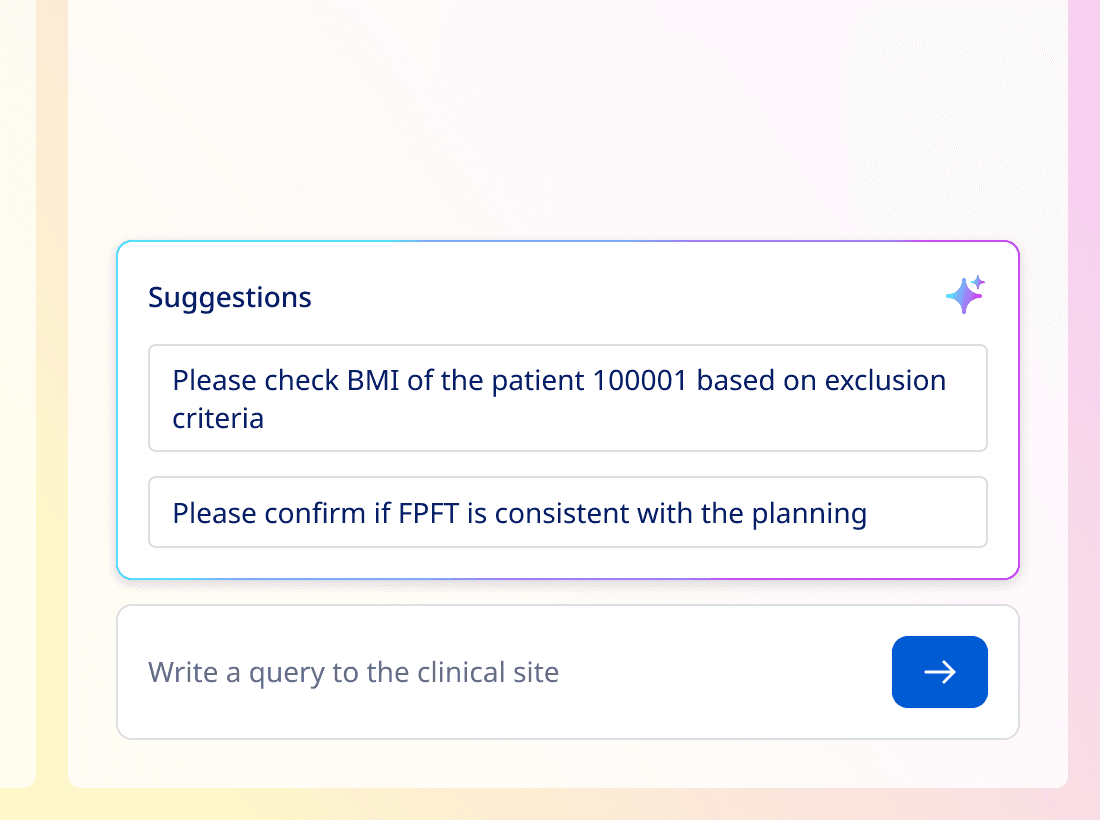Select the BMI patient 100001 suggestion
The image size is (1100, 820).
[567, 398]
